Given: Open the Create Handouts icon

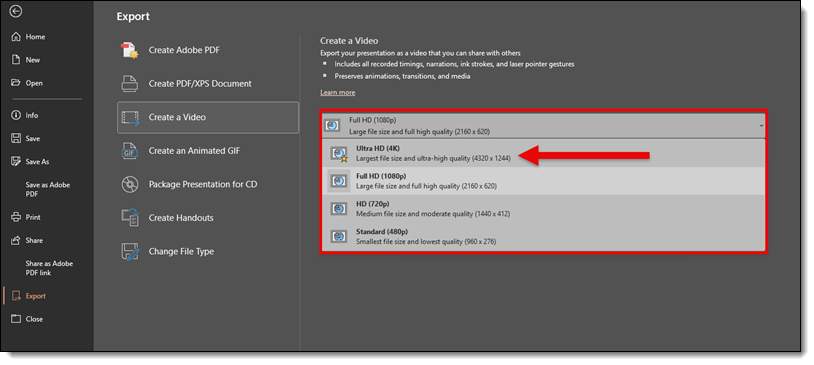Looking at the screenshot, I should (129, 218).
